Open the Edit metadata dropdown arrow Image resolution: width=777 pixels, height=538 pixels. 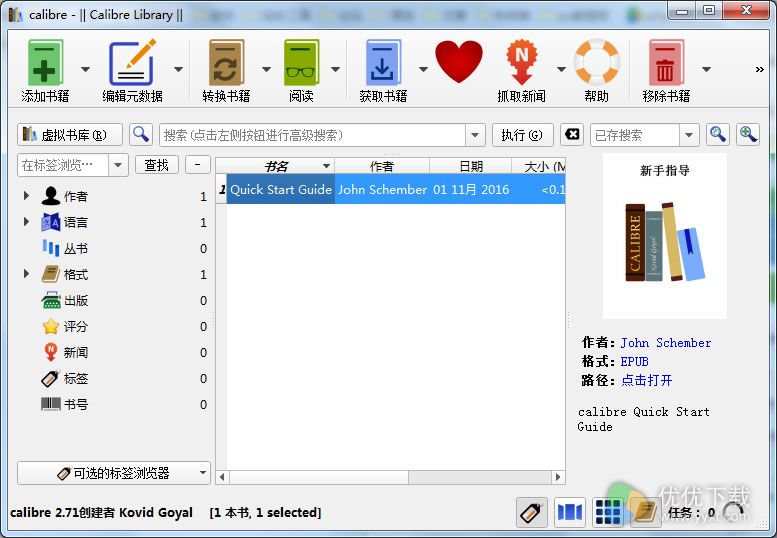point(178,69)
